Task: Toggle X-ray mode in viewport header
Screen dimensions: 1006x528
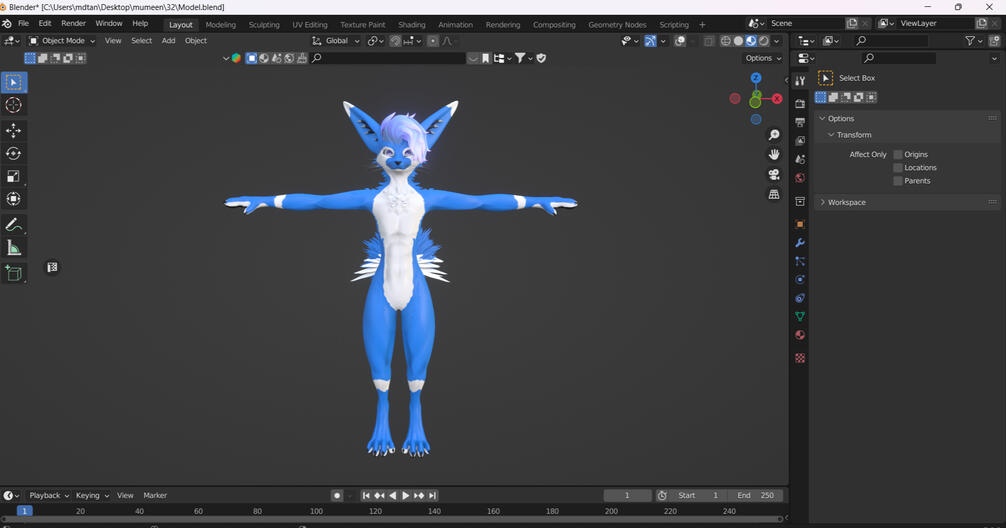Action: point(709,41)
